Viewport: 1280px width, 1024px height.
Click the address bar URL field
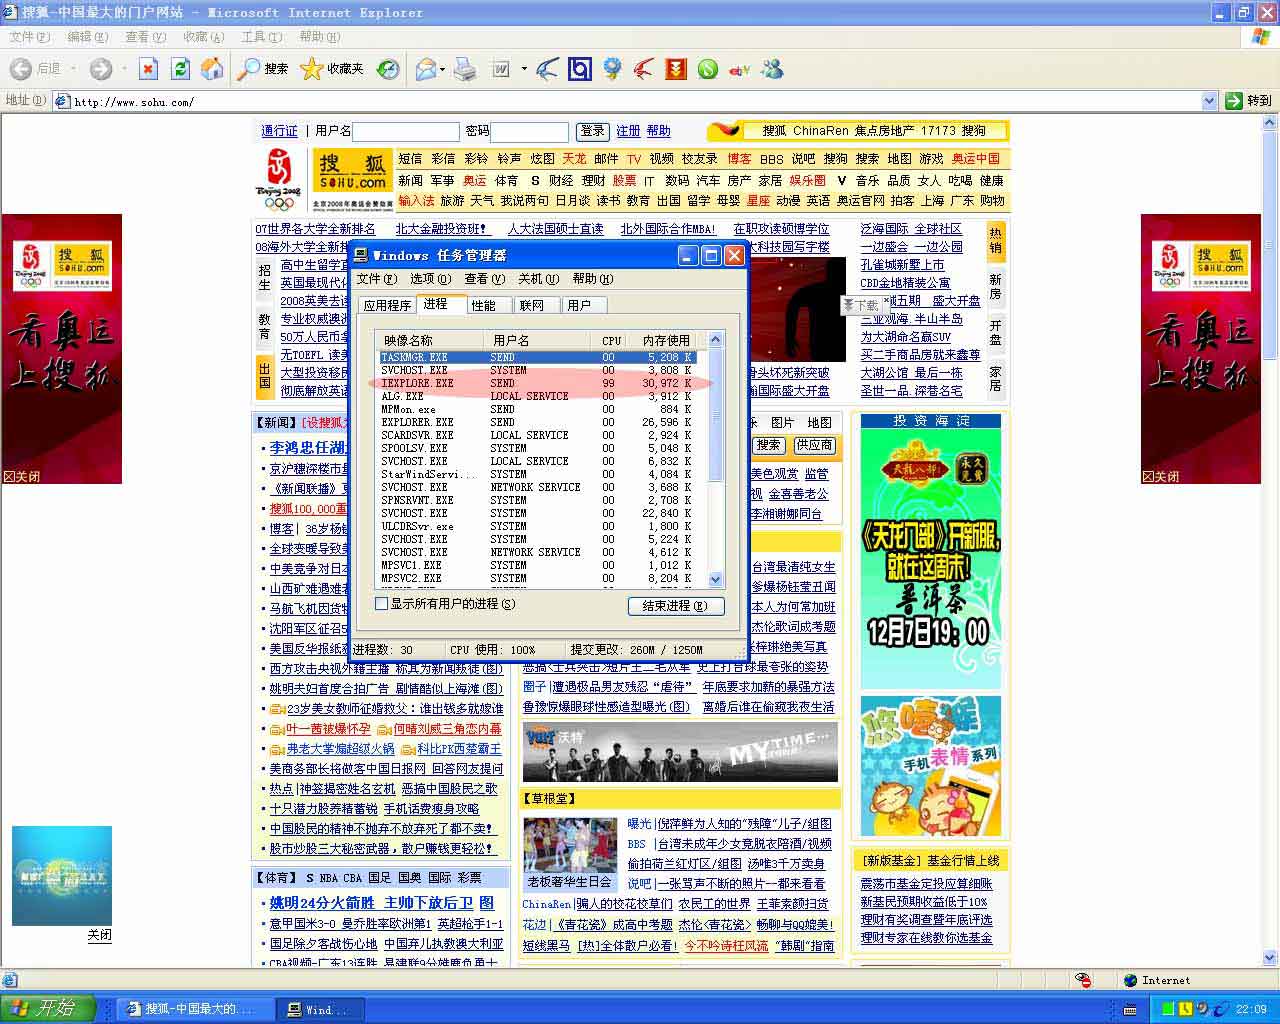635,101
